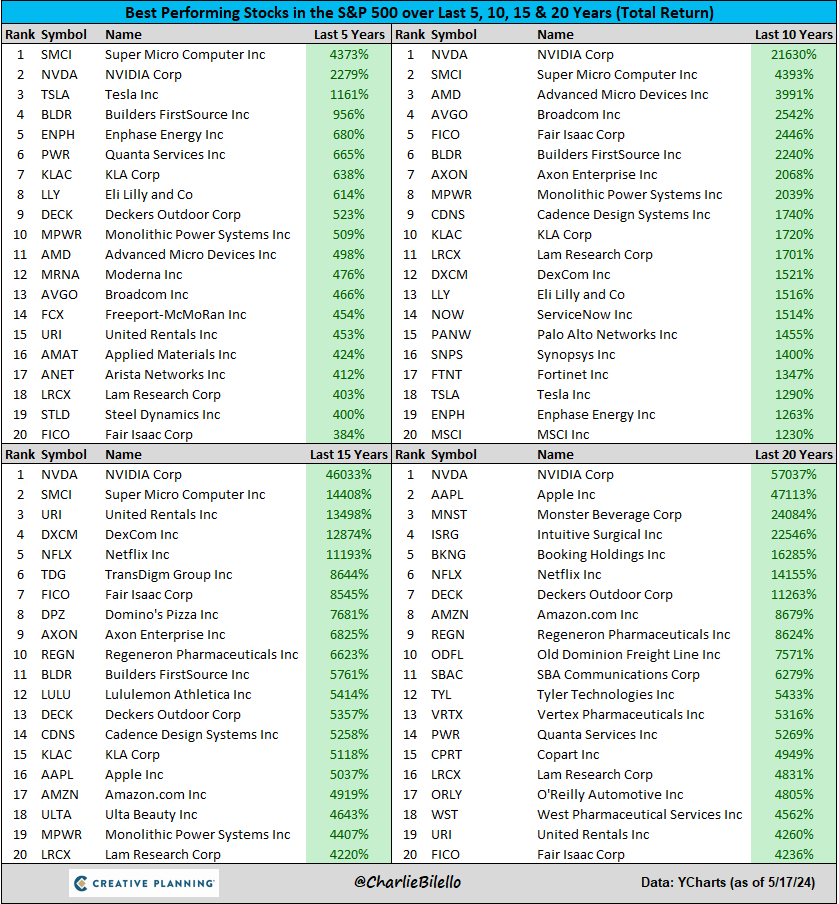Click 'TransDigm Group Inc' name

(x=168, y=575)
